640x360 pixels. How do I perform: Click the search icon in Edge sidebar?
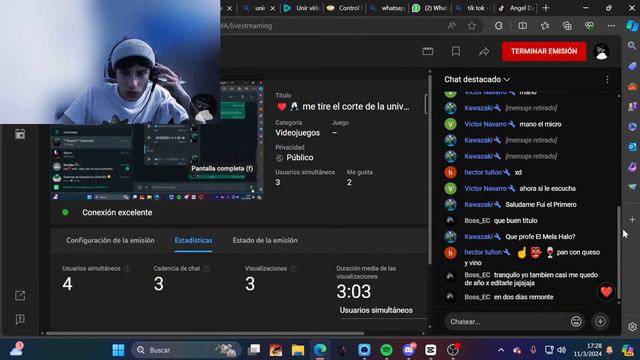pos(632,46)
